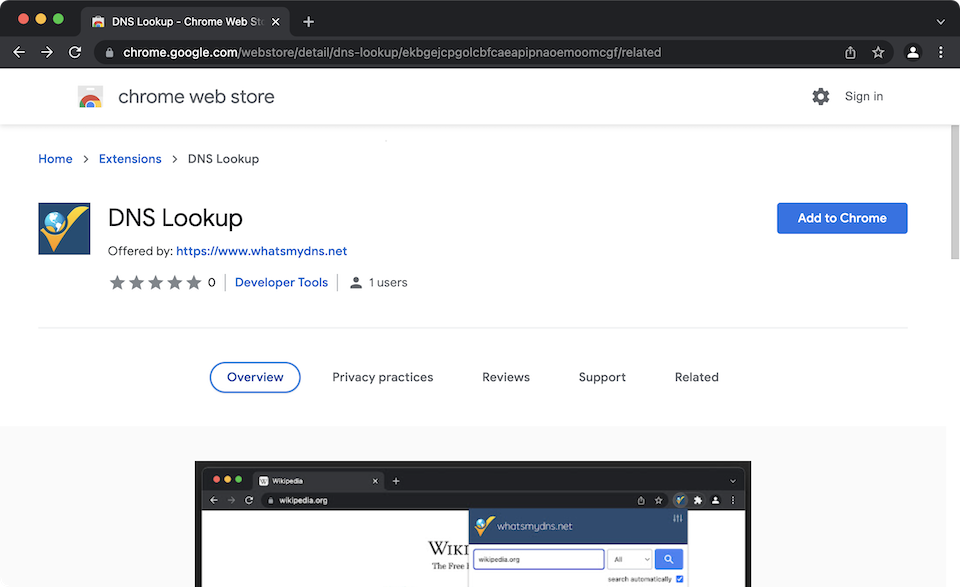Click the Sign in link
Screen dimensions: 960x587
(864, 96)
